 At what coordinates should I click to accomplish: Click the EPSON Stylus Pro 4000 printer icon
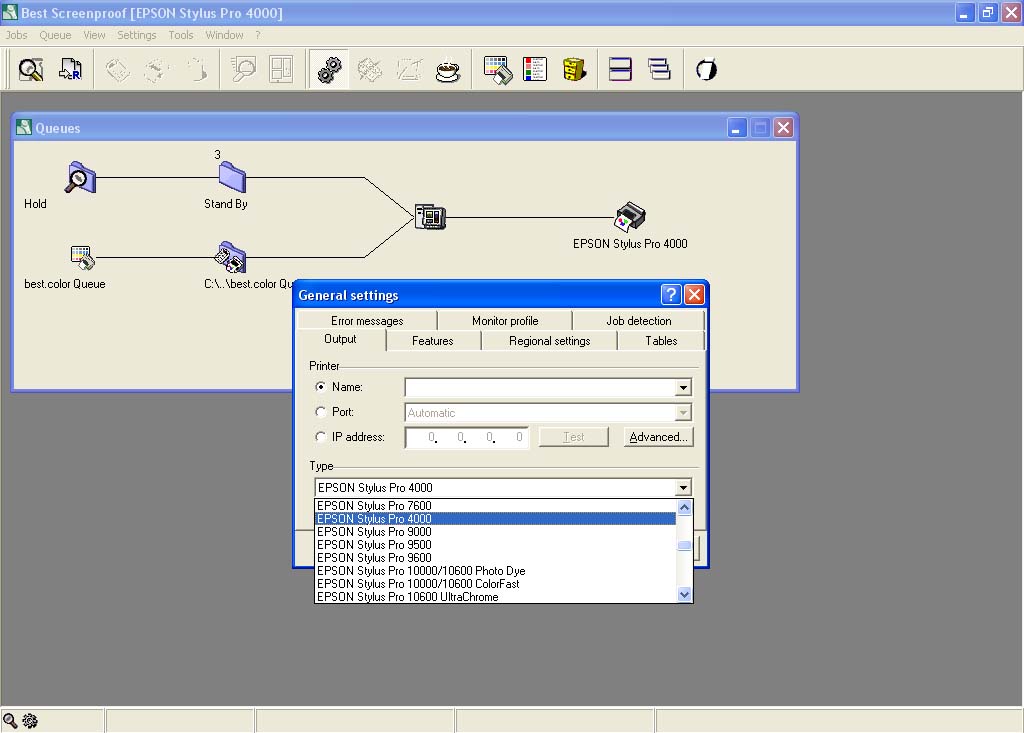(630, 217)
